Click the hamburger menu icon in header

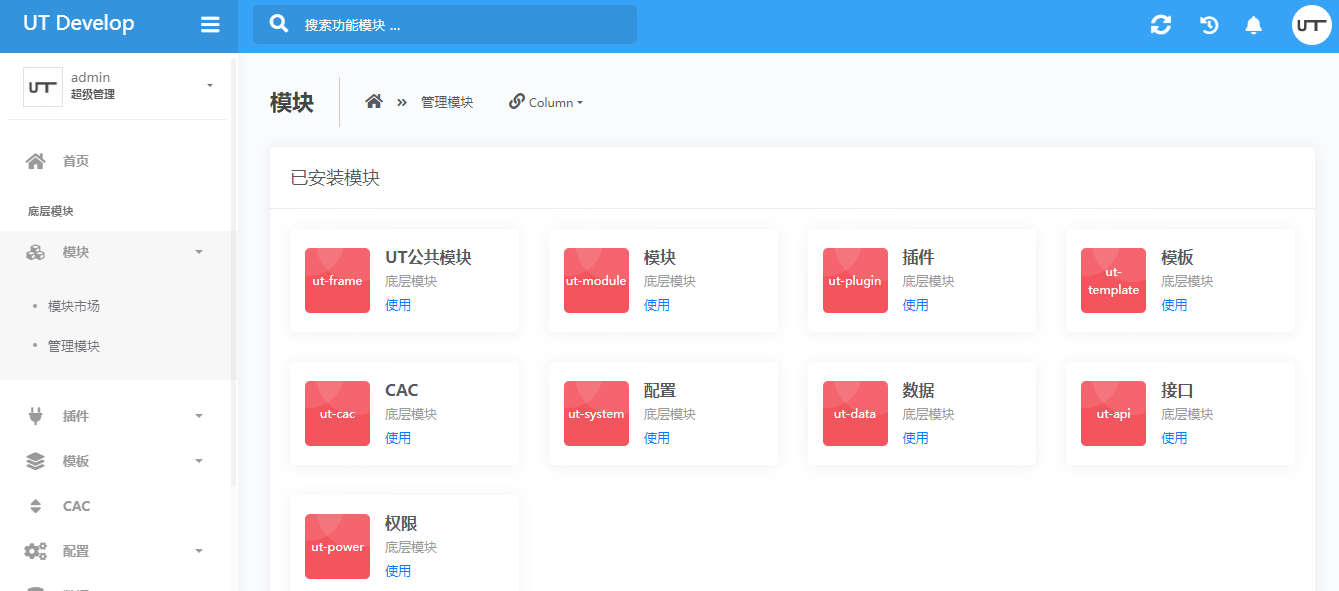tap(210, 25)
